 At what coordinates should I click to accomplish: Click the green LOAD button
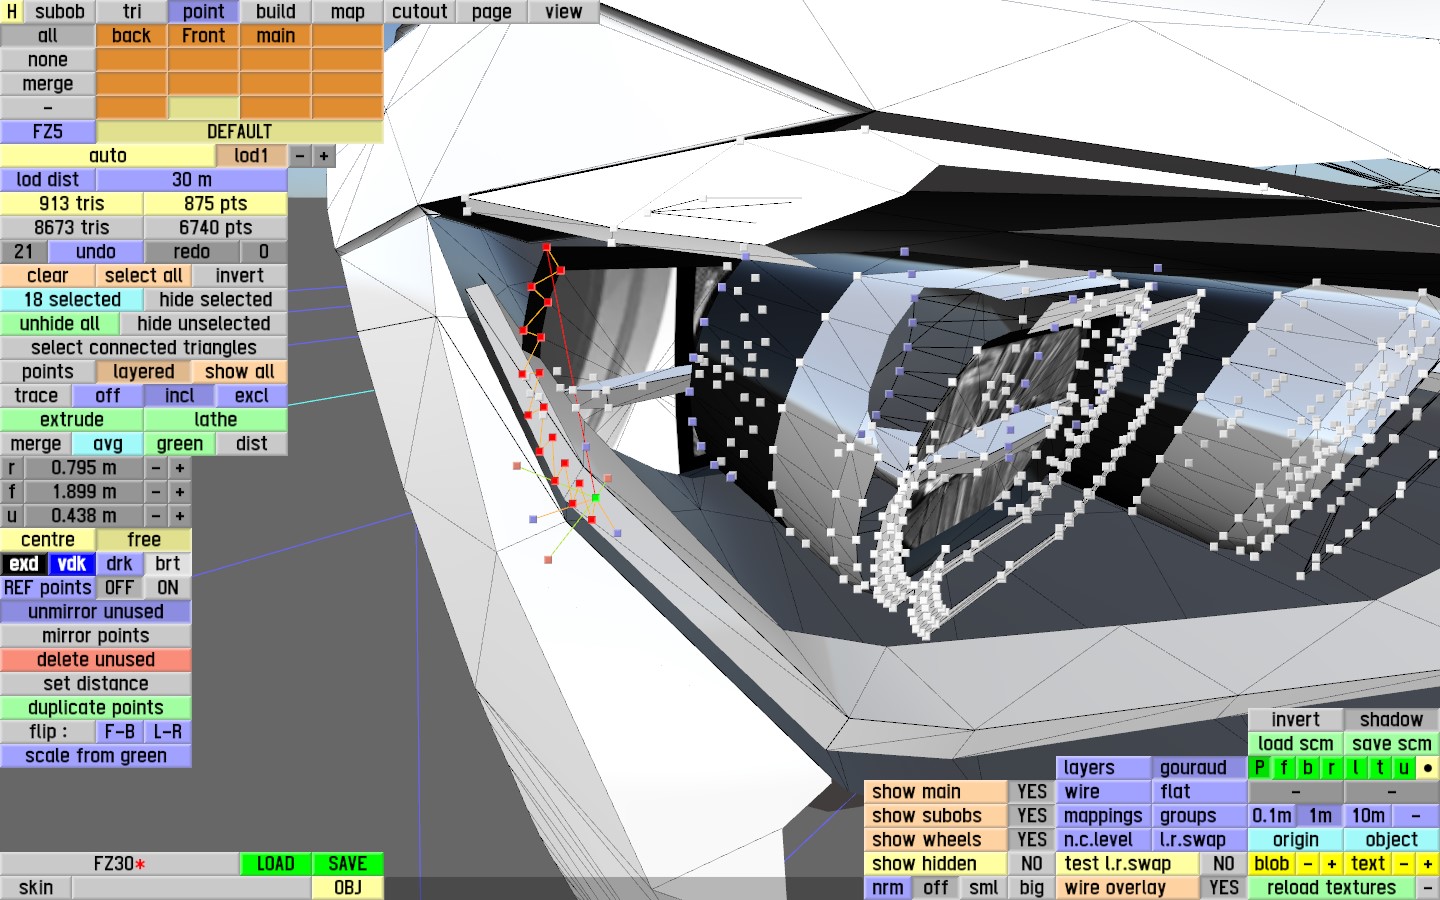pos(276,864)
